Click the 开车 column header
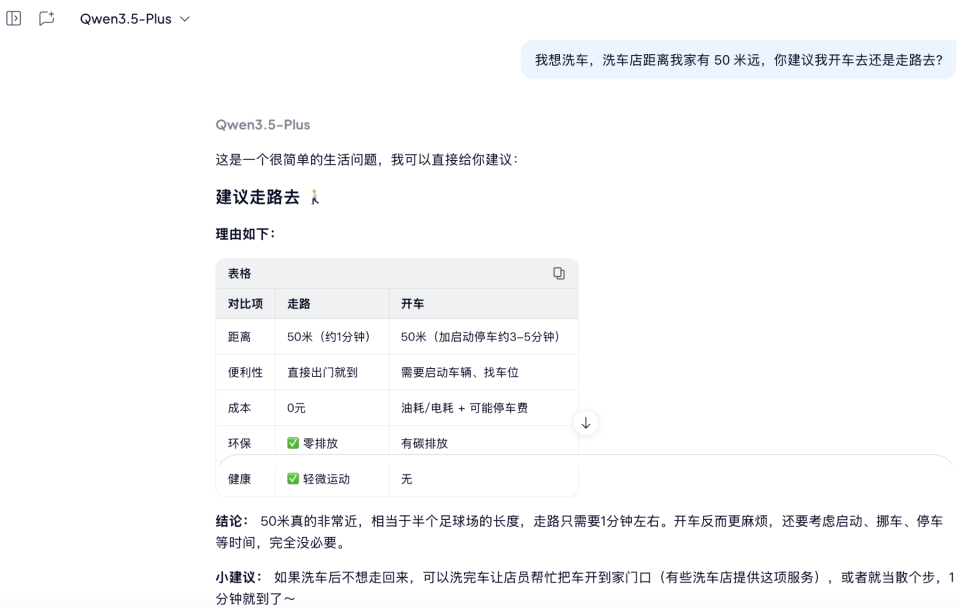The image size is (960, 608). click(x=412, y=302)
